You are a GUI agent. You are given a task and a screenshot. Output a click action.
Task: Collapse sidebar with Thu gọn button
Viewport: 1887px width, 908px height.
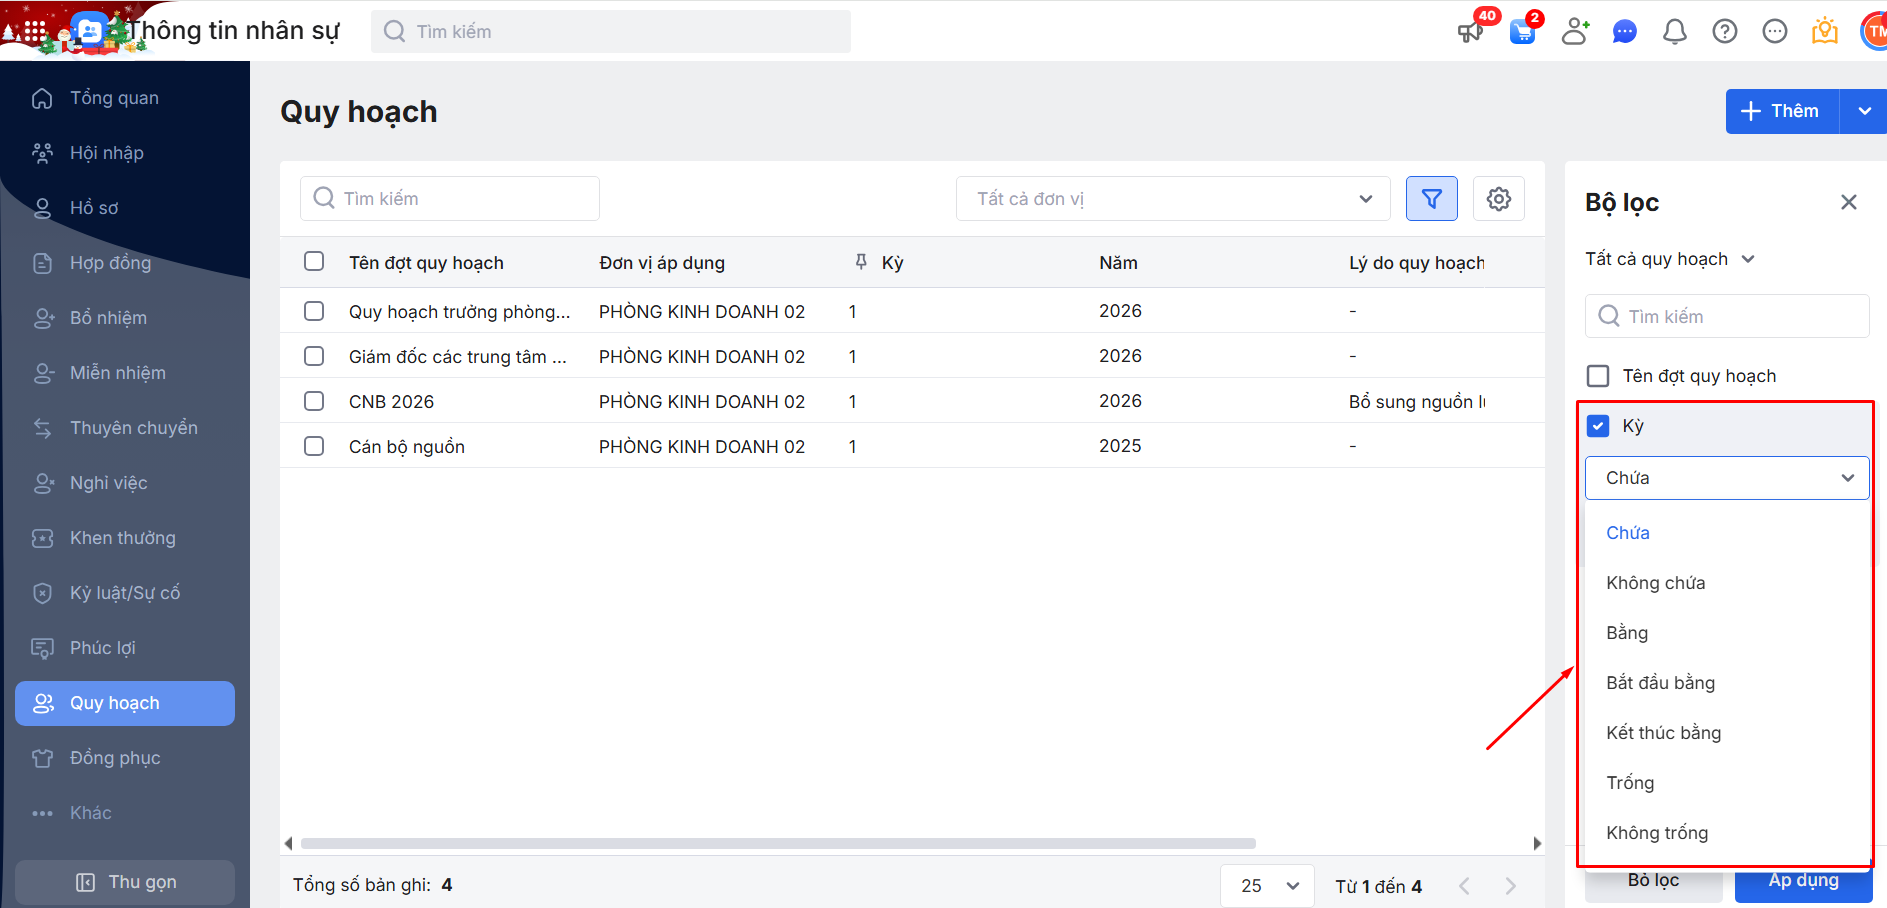tap(126, 882)
